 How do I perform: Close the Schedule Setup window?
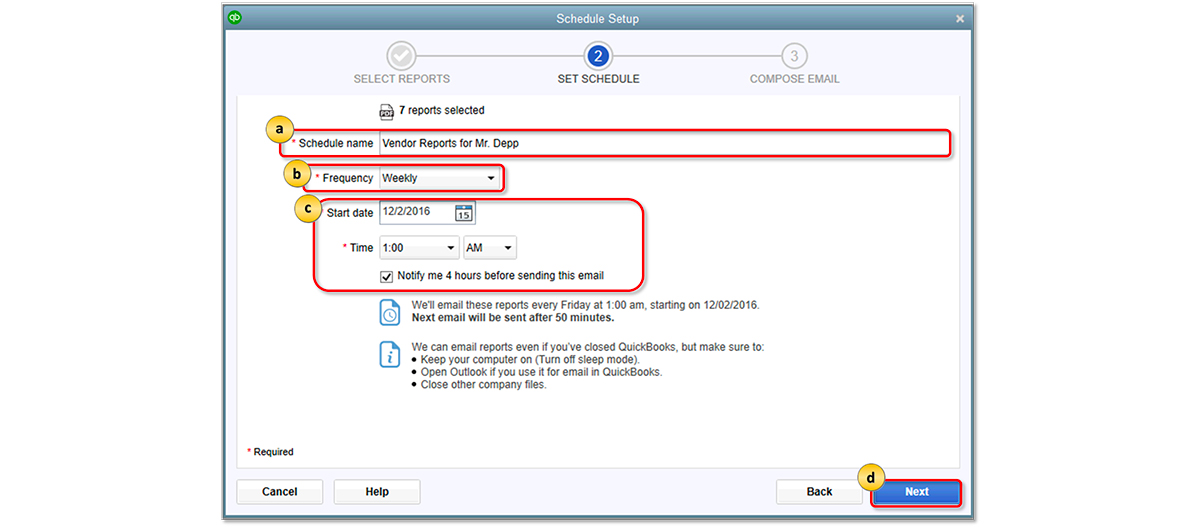pos(960,19)
